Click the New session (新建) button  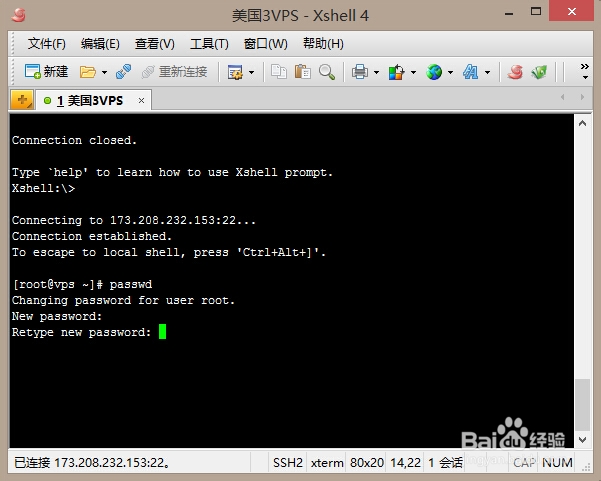pyautogui.click(x=46, y=72)
